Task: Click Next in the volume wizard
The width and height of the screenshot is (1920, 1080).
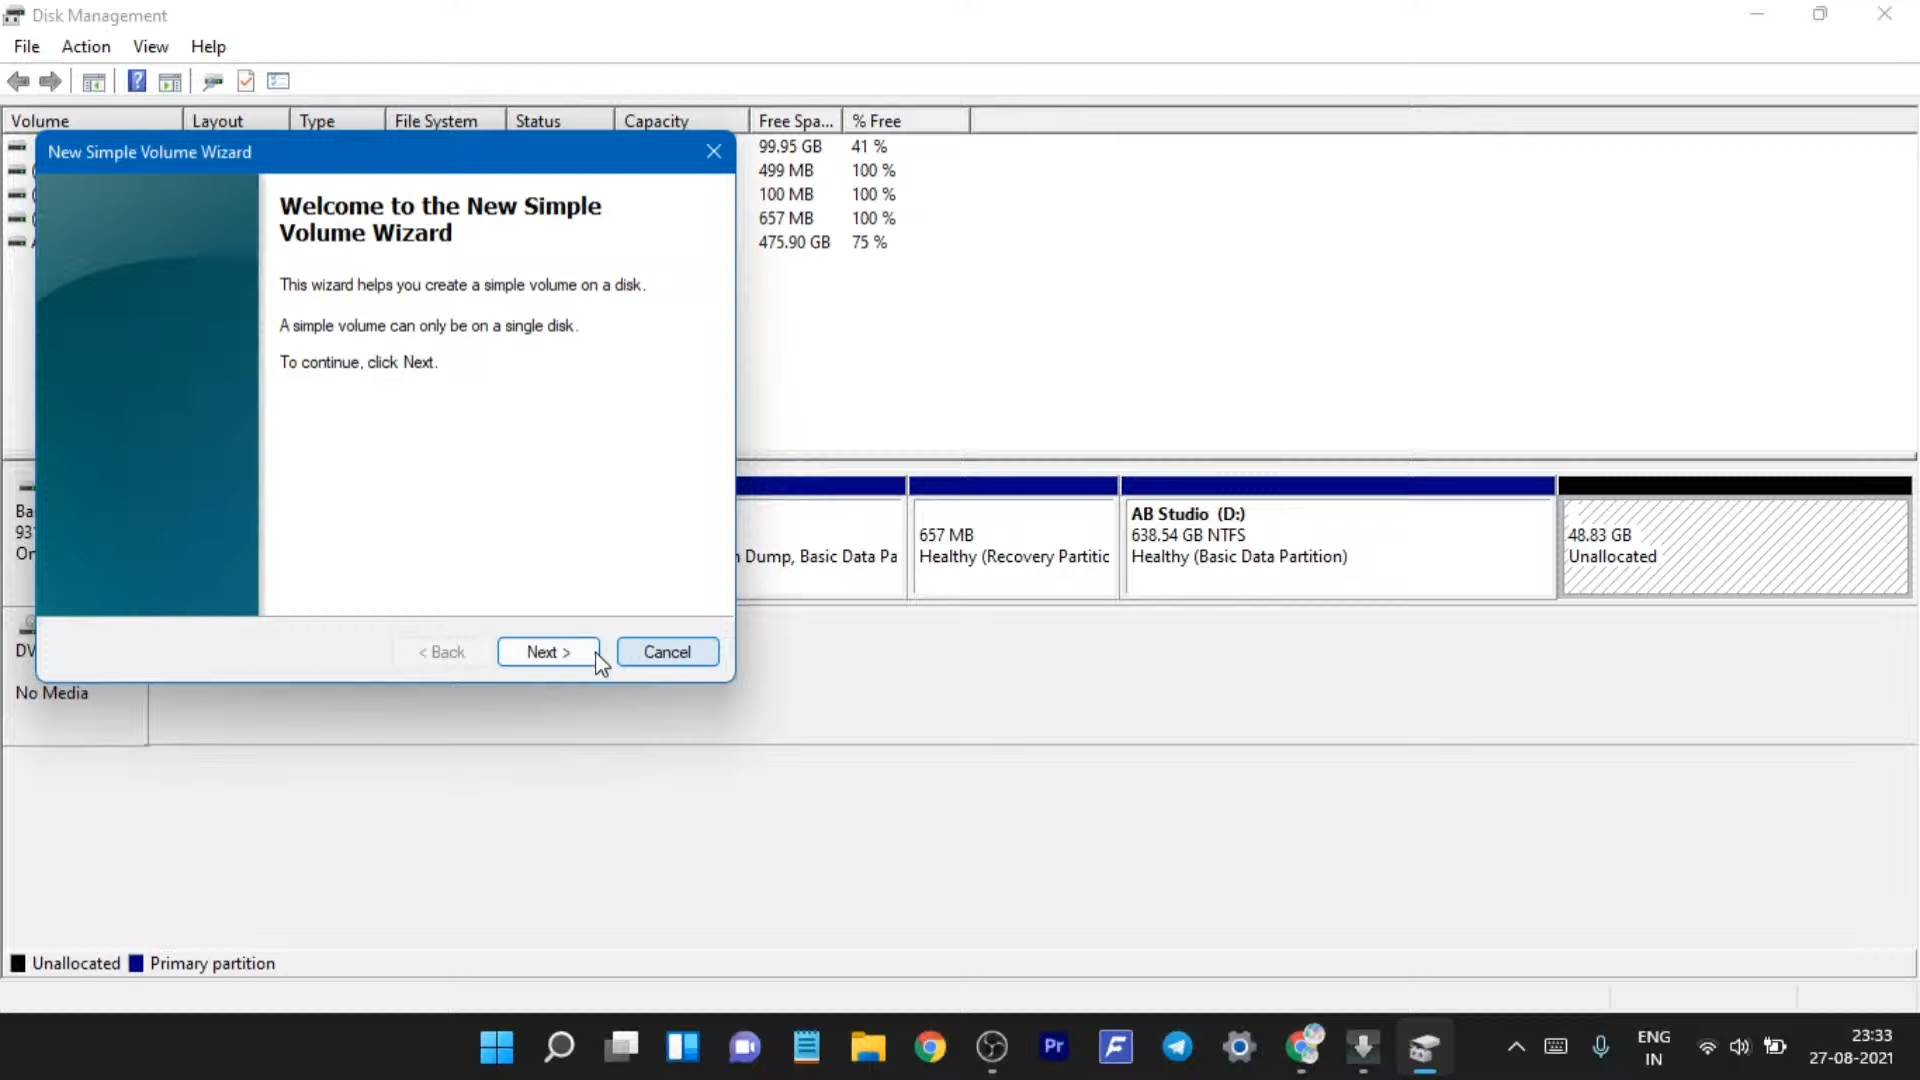Action: (x=548, y=652)
